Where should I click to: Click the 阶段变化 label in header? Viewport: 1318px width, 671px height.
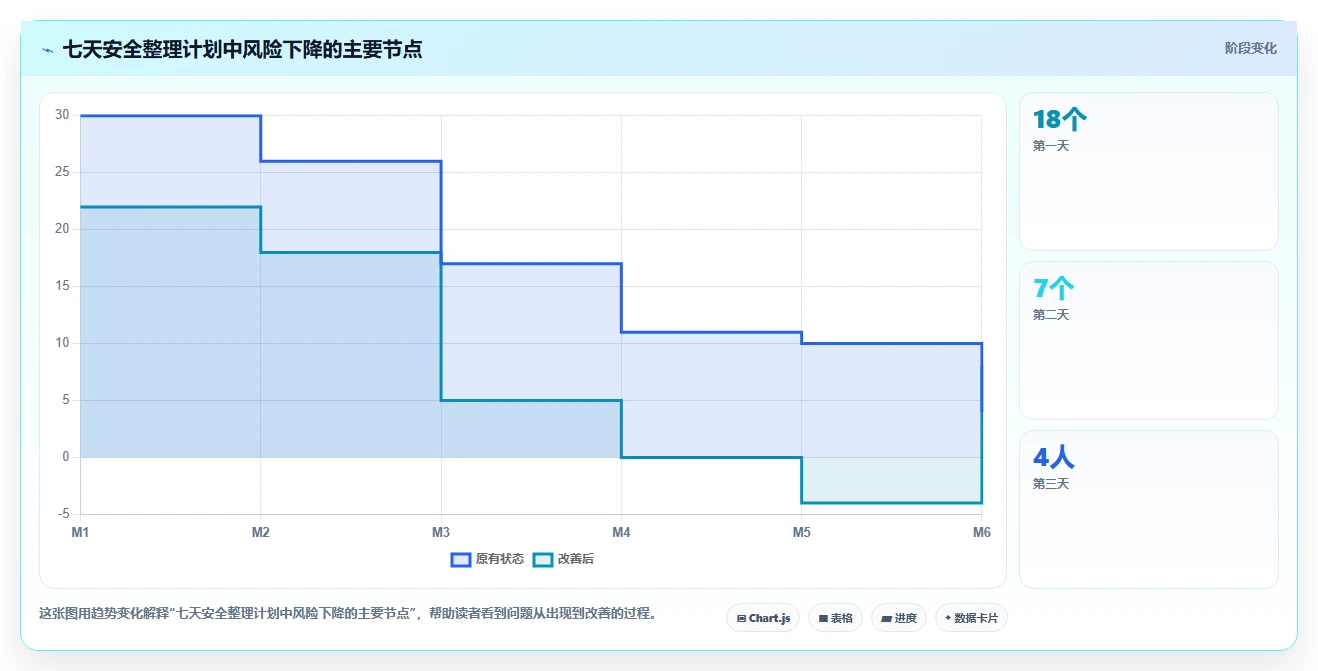1250,48
